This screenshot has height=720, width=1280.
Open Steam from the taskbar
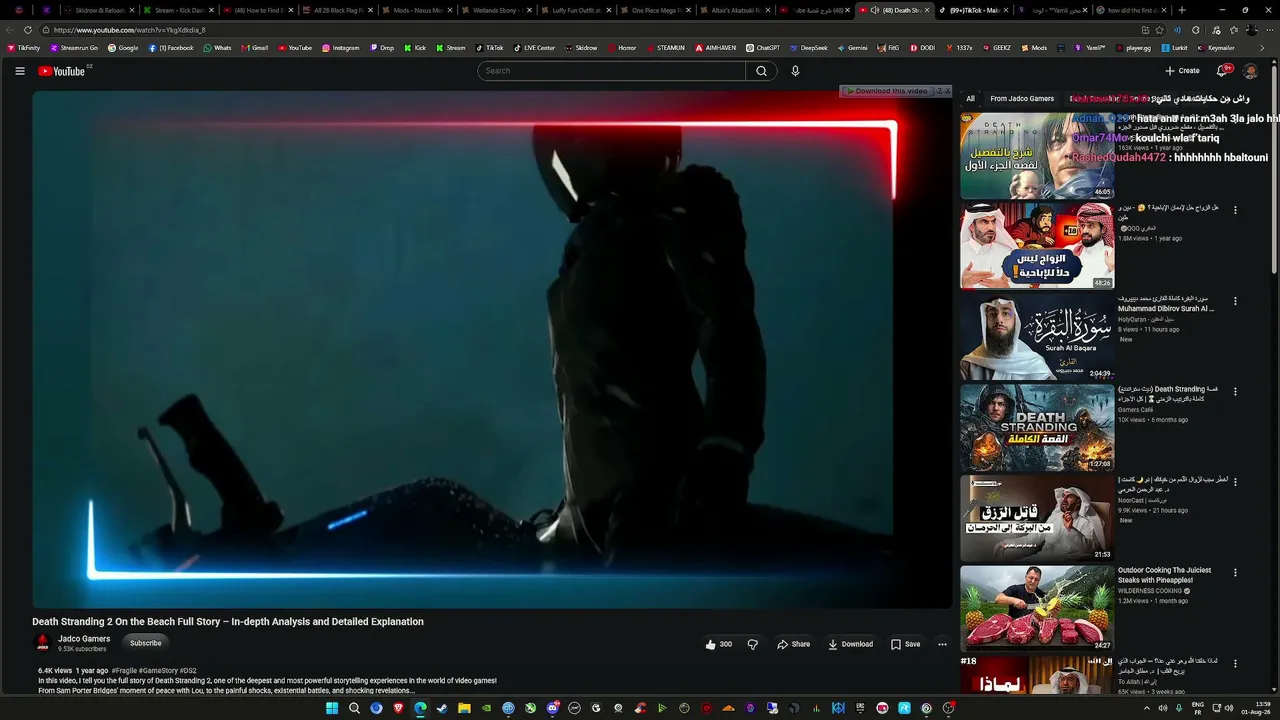pos(442,708)
